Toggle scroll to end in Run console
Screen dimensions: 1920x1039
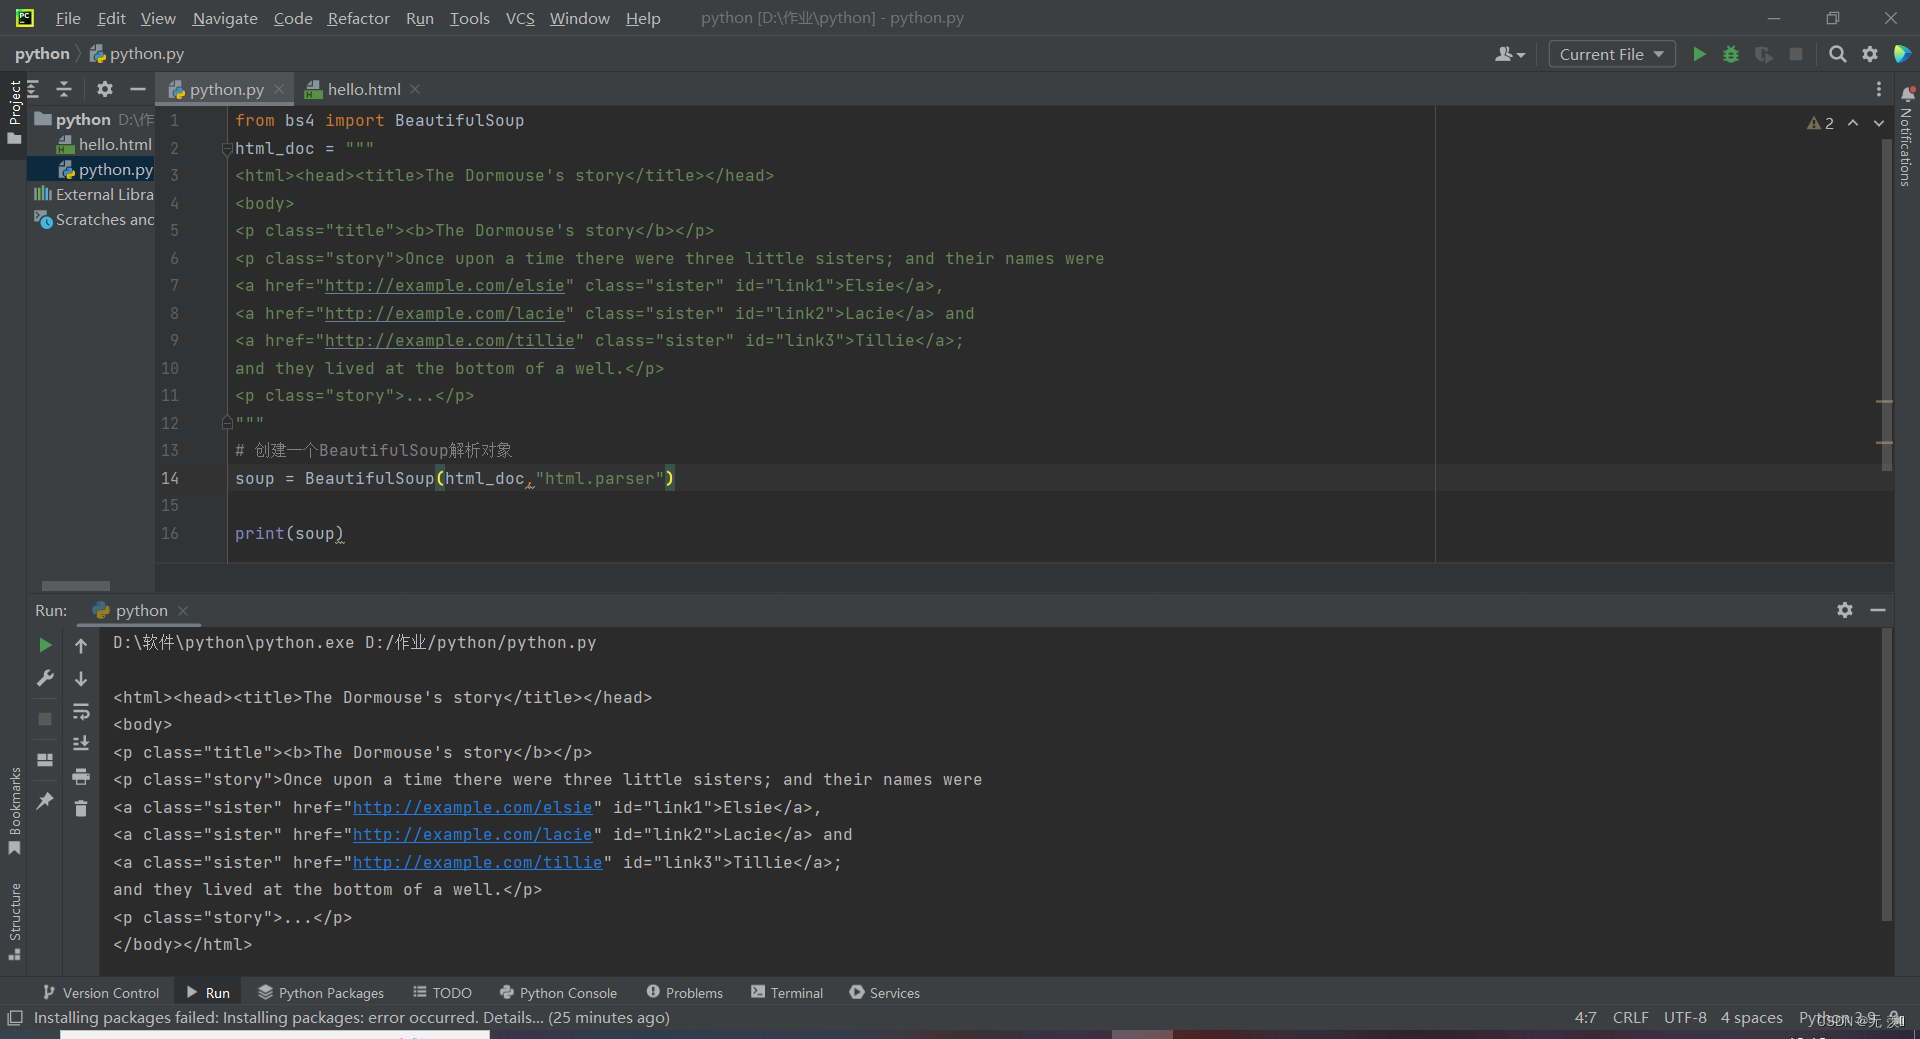(81, 743)
